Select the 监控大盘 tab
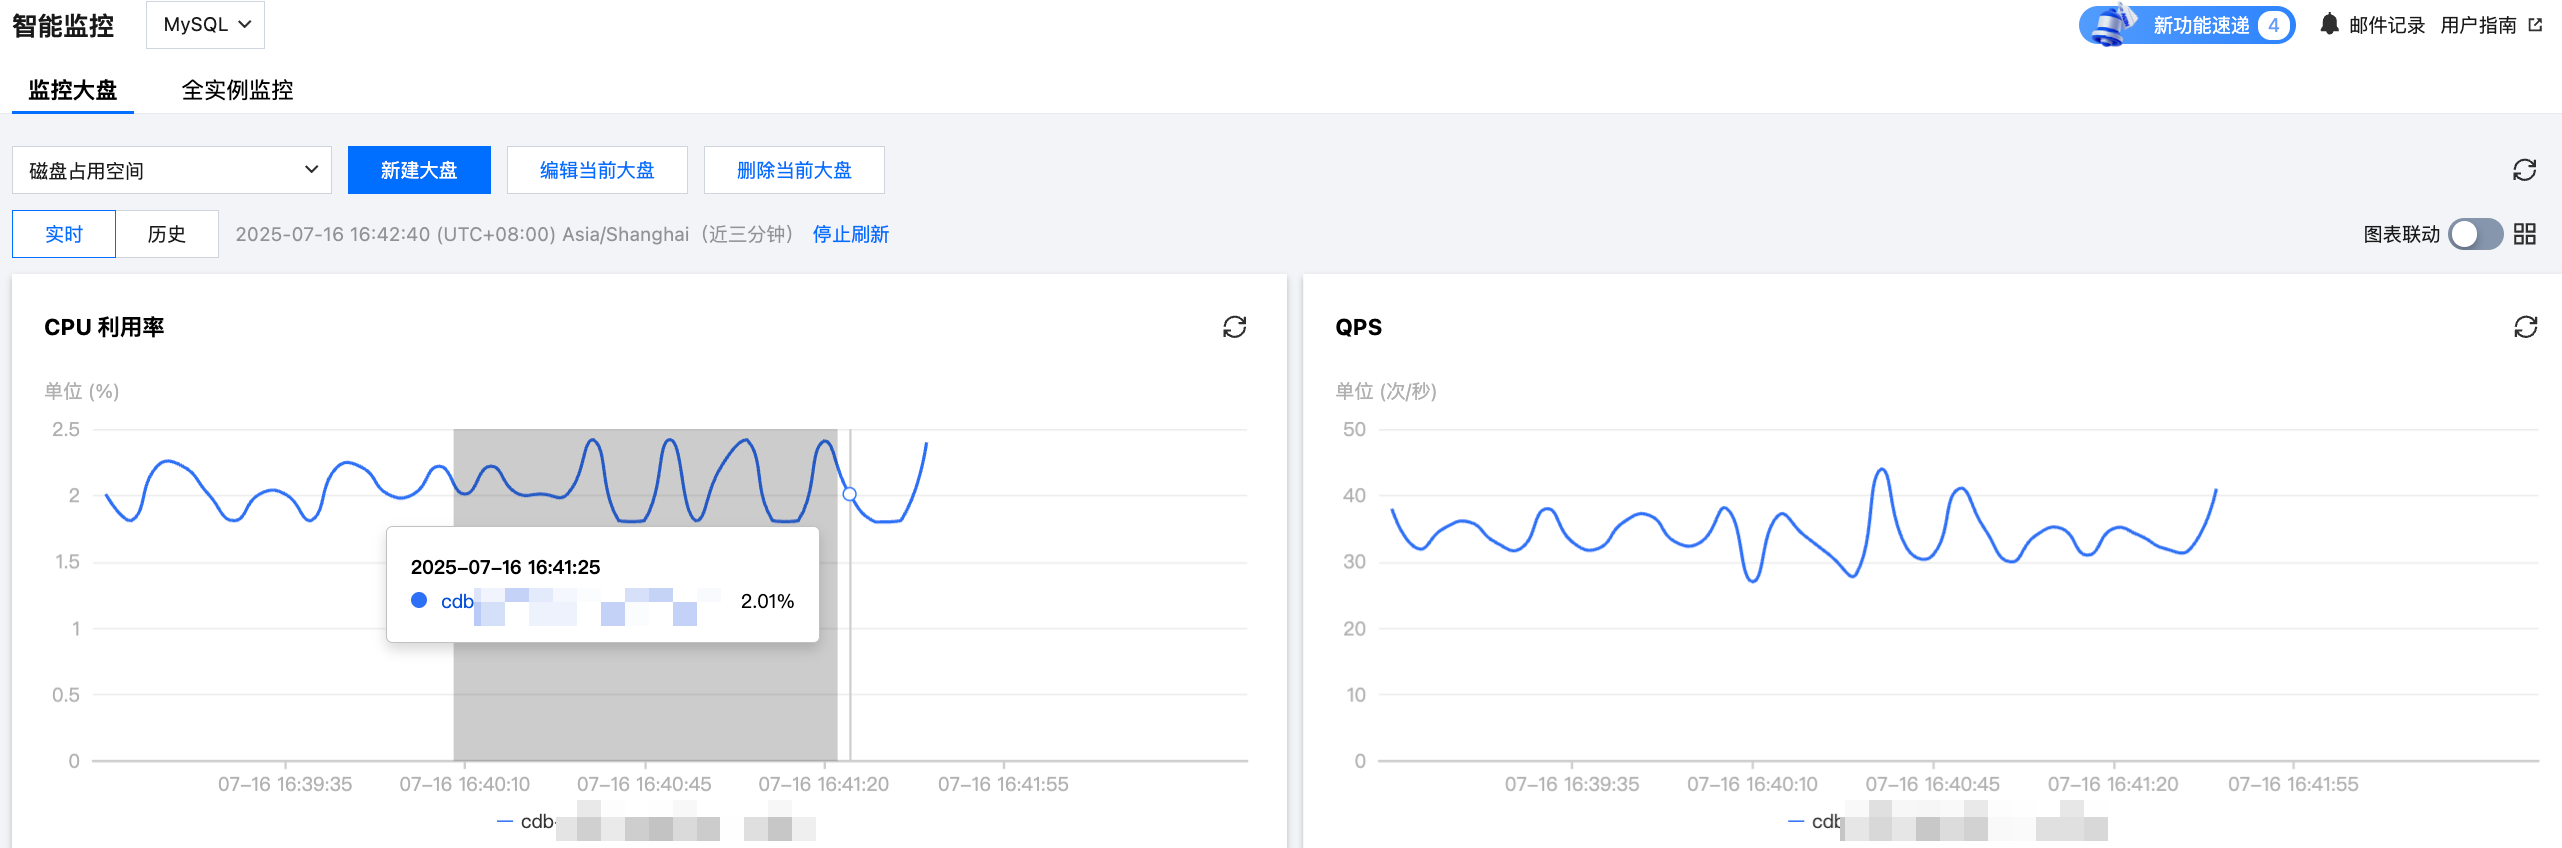 pos(72,90)
